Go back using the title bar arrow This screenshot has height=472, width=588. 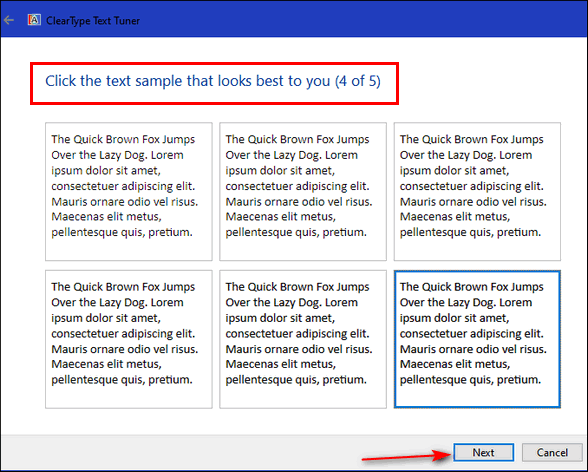point(9,20)
